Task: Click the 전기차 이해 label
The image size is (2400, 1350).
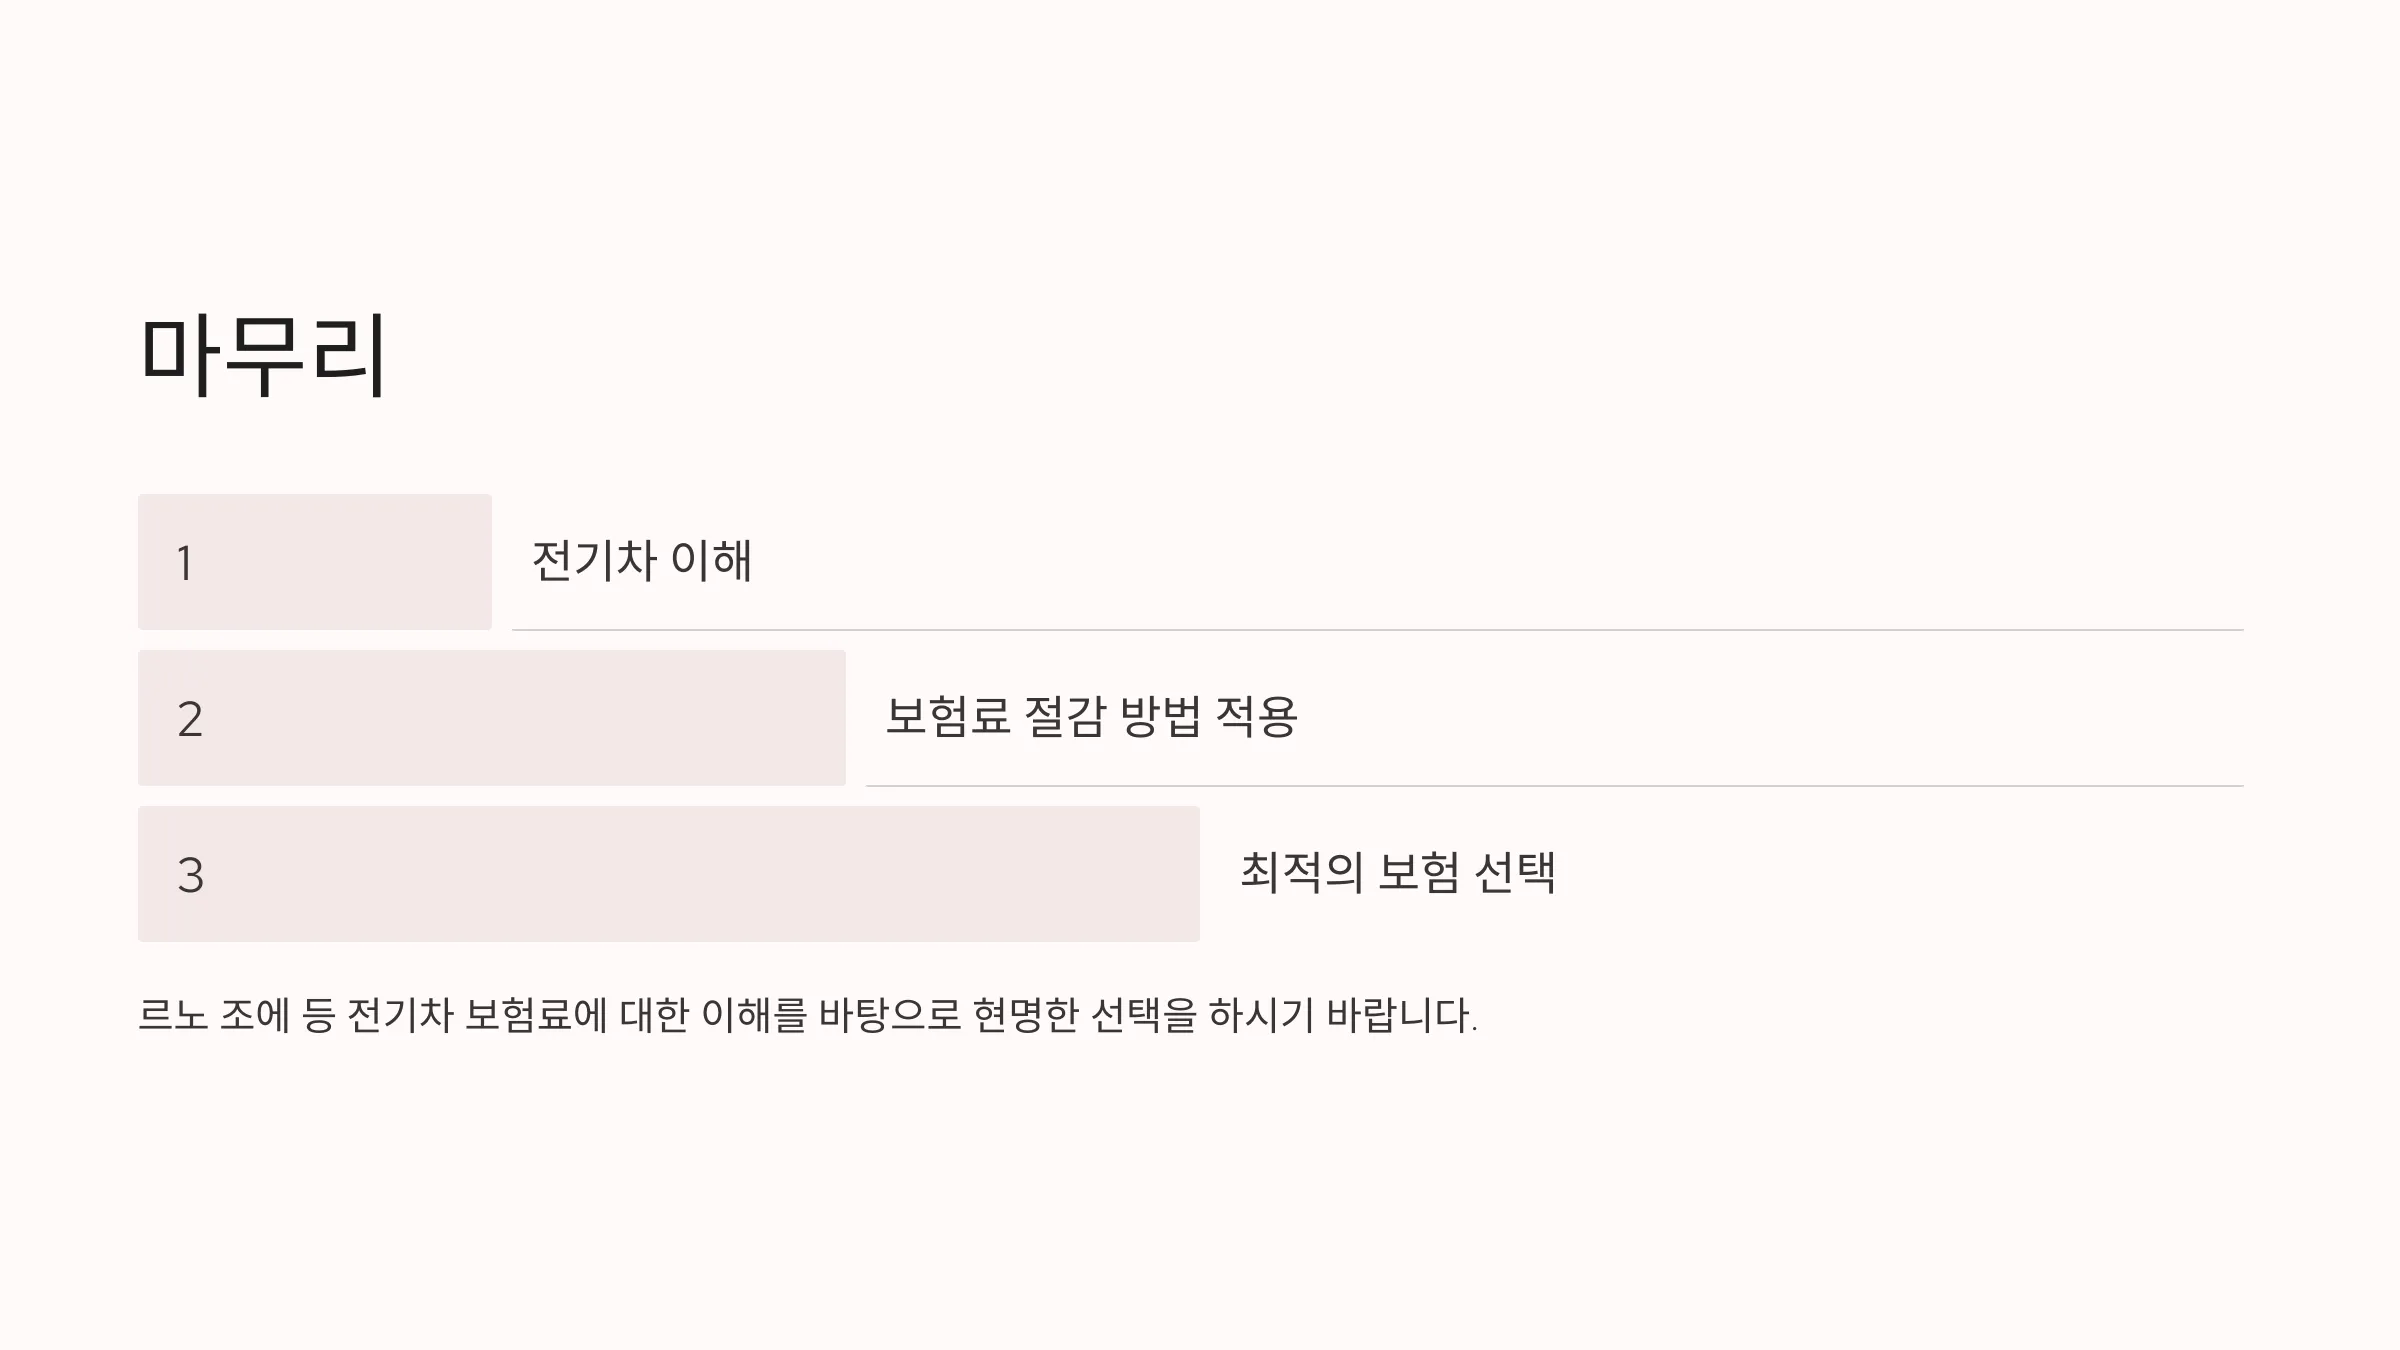Action: 641,560
